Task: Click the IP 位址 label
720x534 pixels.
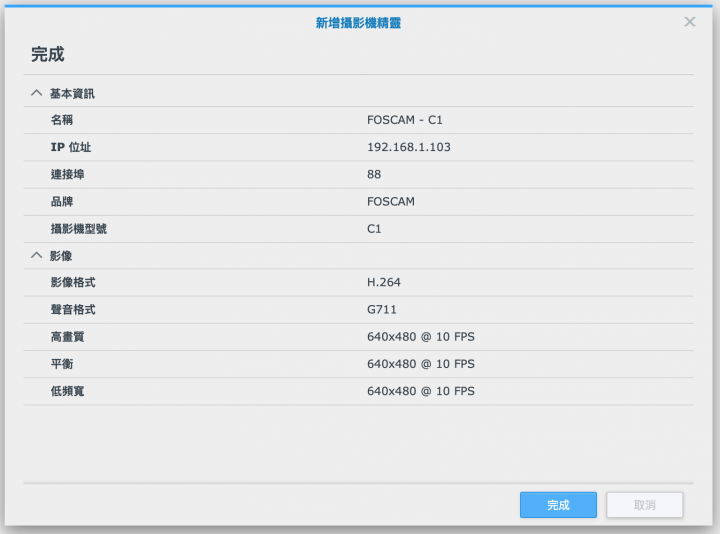Action: (x=71, y=147)
